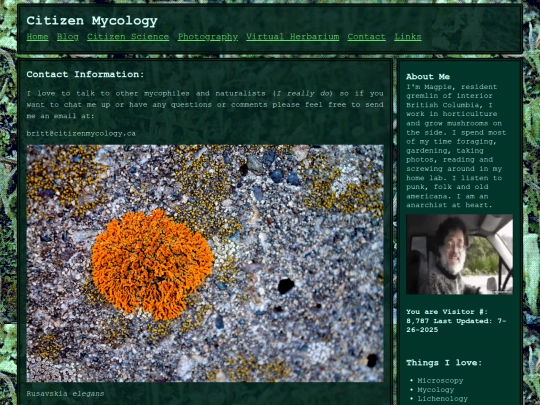The height and width of the screenshot is (405, 540).
Task: Click the Citizen Mycology site title
Action: [x=92, y=21]
